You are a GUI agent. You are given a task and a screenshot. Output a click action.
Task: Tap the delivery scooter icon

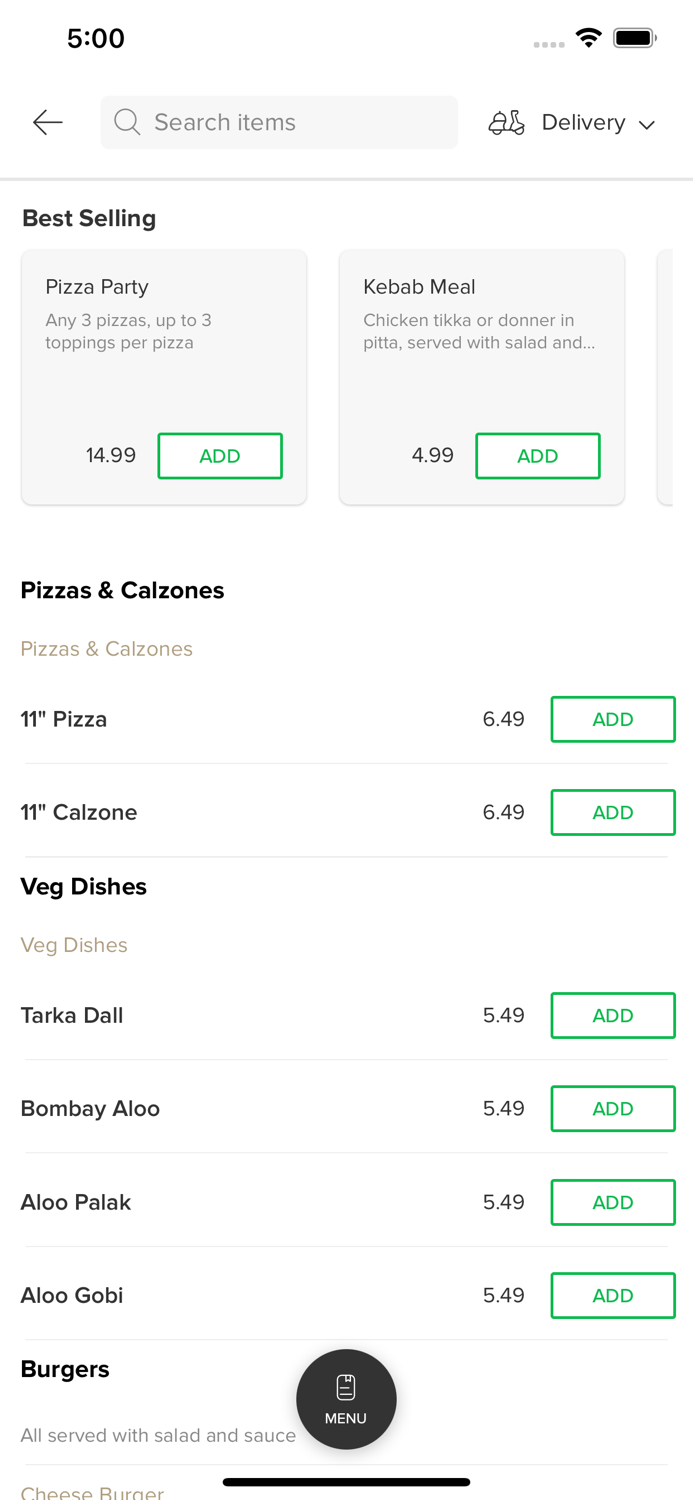[506, 122]
